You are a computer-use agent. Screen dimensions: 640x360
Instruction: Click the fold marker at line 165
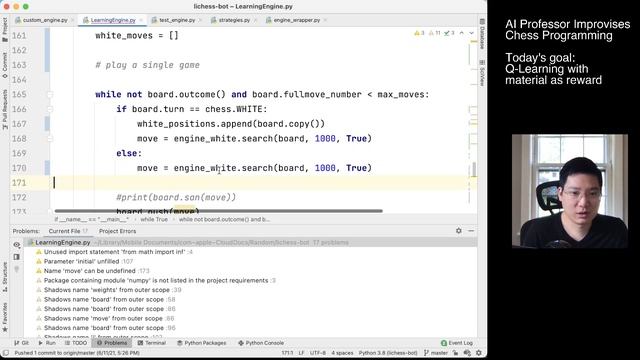(x=50, y=95)
